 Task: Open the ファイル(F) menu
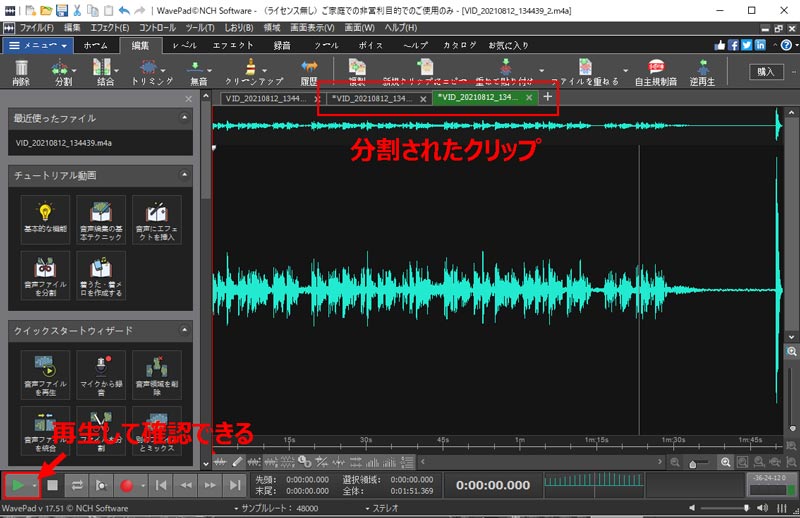click(37, 27)
